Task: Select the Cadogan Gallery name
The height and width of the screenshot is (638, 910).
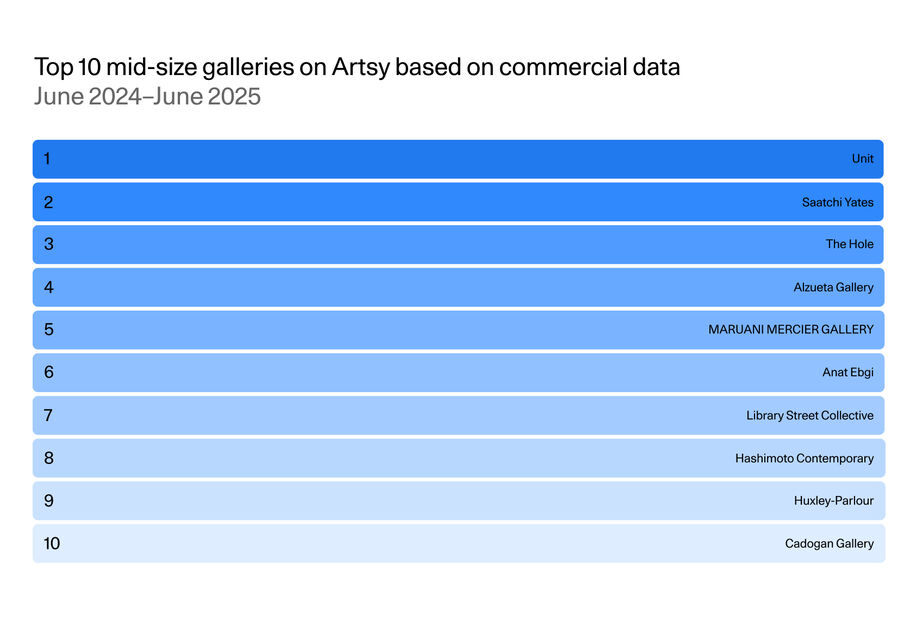Action: tap(829, 544)
